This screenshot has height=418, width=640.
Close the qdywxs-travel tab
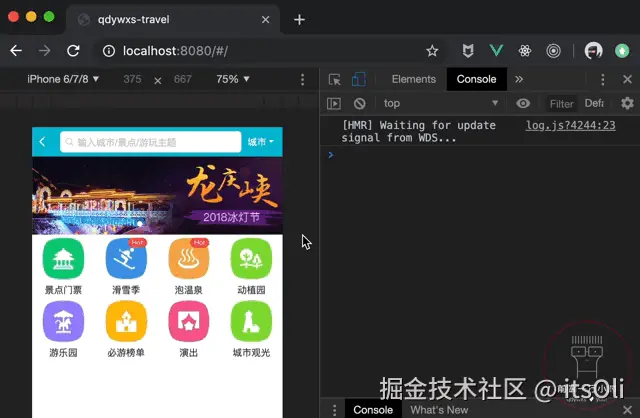pos(265,20)
